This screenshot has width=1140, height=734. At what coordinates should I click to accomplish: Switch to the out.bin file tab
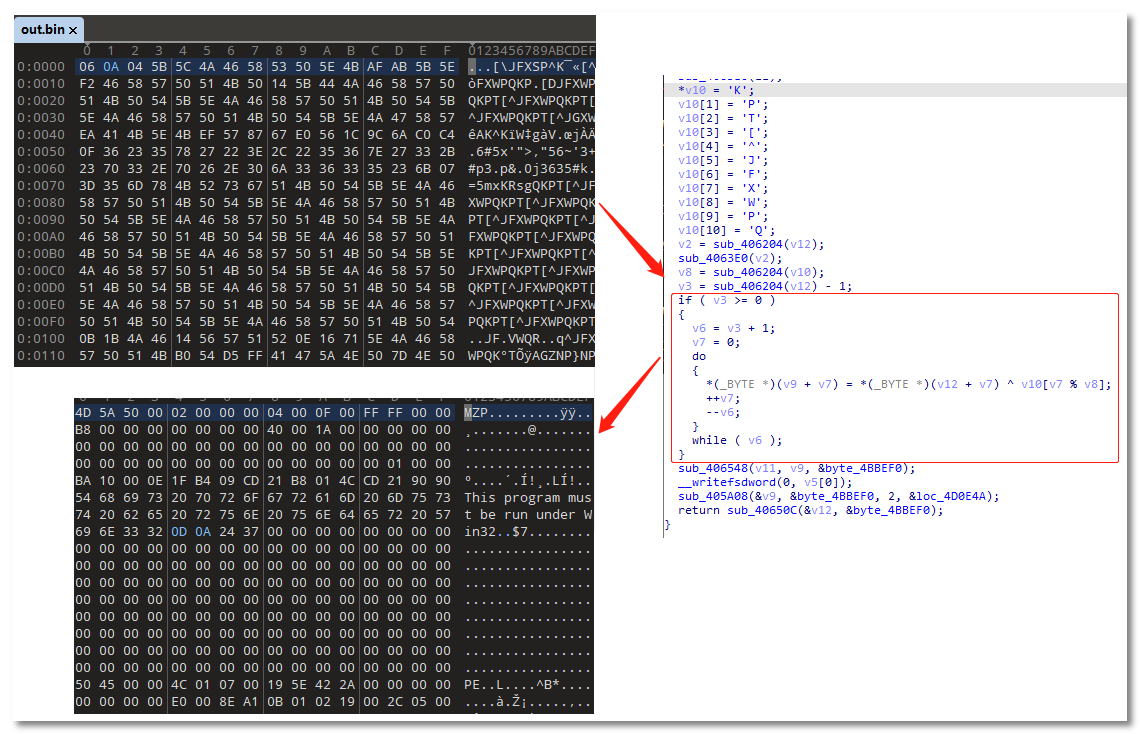pos(42,30)
